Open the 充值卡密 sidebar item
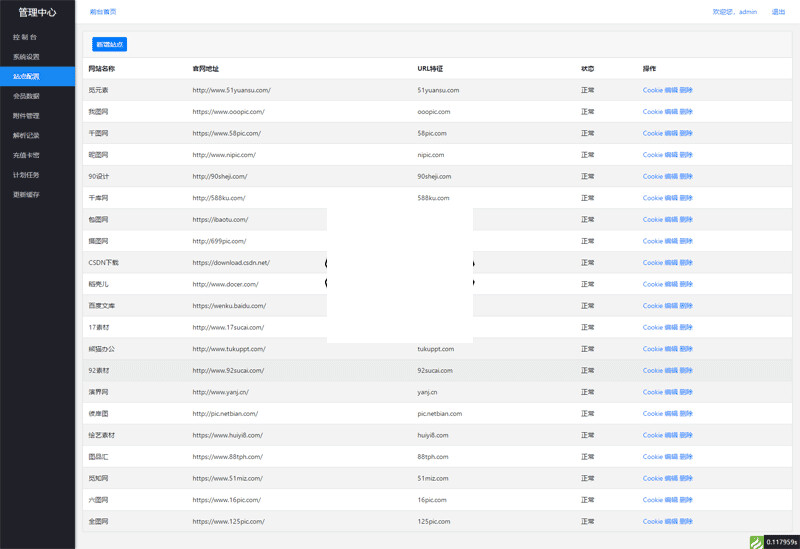This screenshot has height=549, width=800. coord(26,155)
